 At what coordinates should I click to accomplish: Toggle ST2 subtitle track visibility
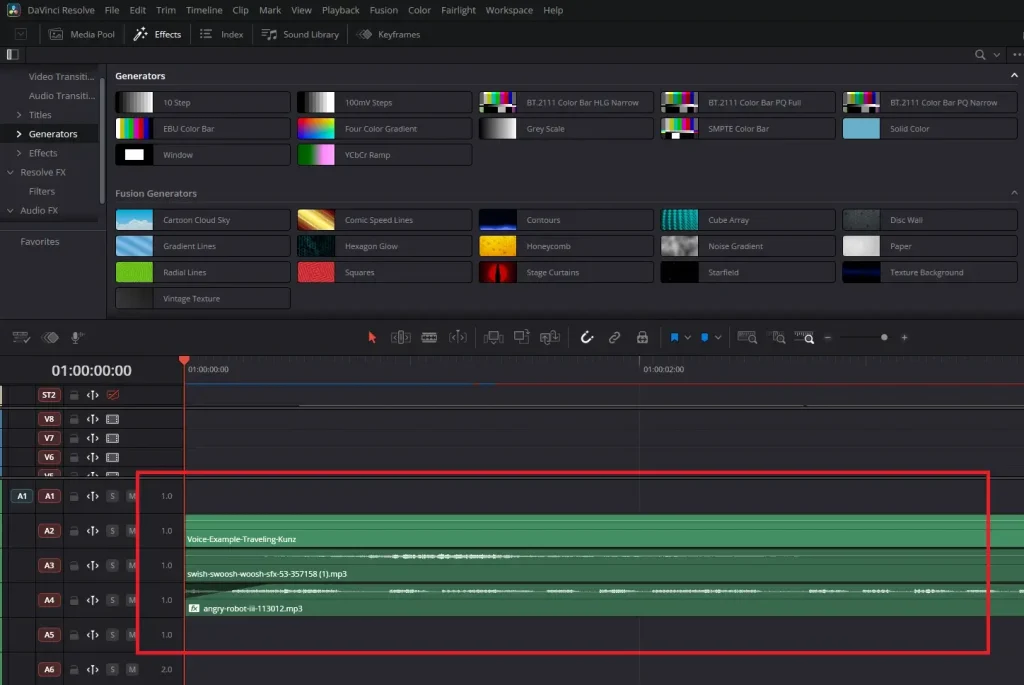113,395
